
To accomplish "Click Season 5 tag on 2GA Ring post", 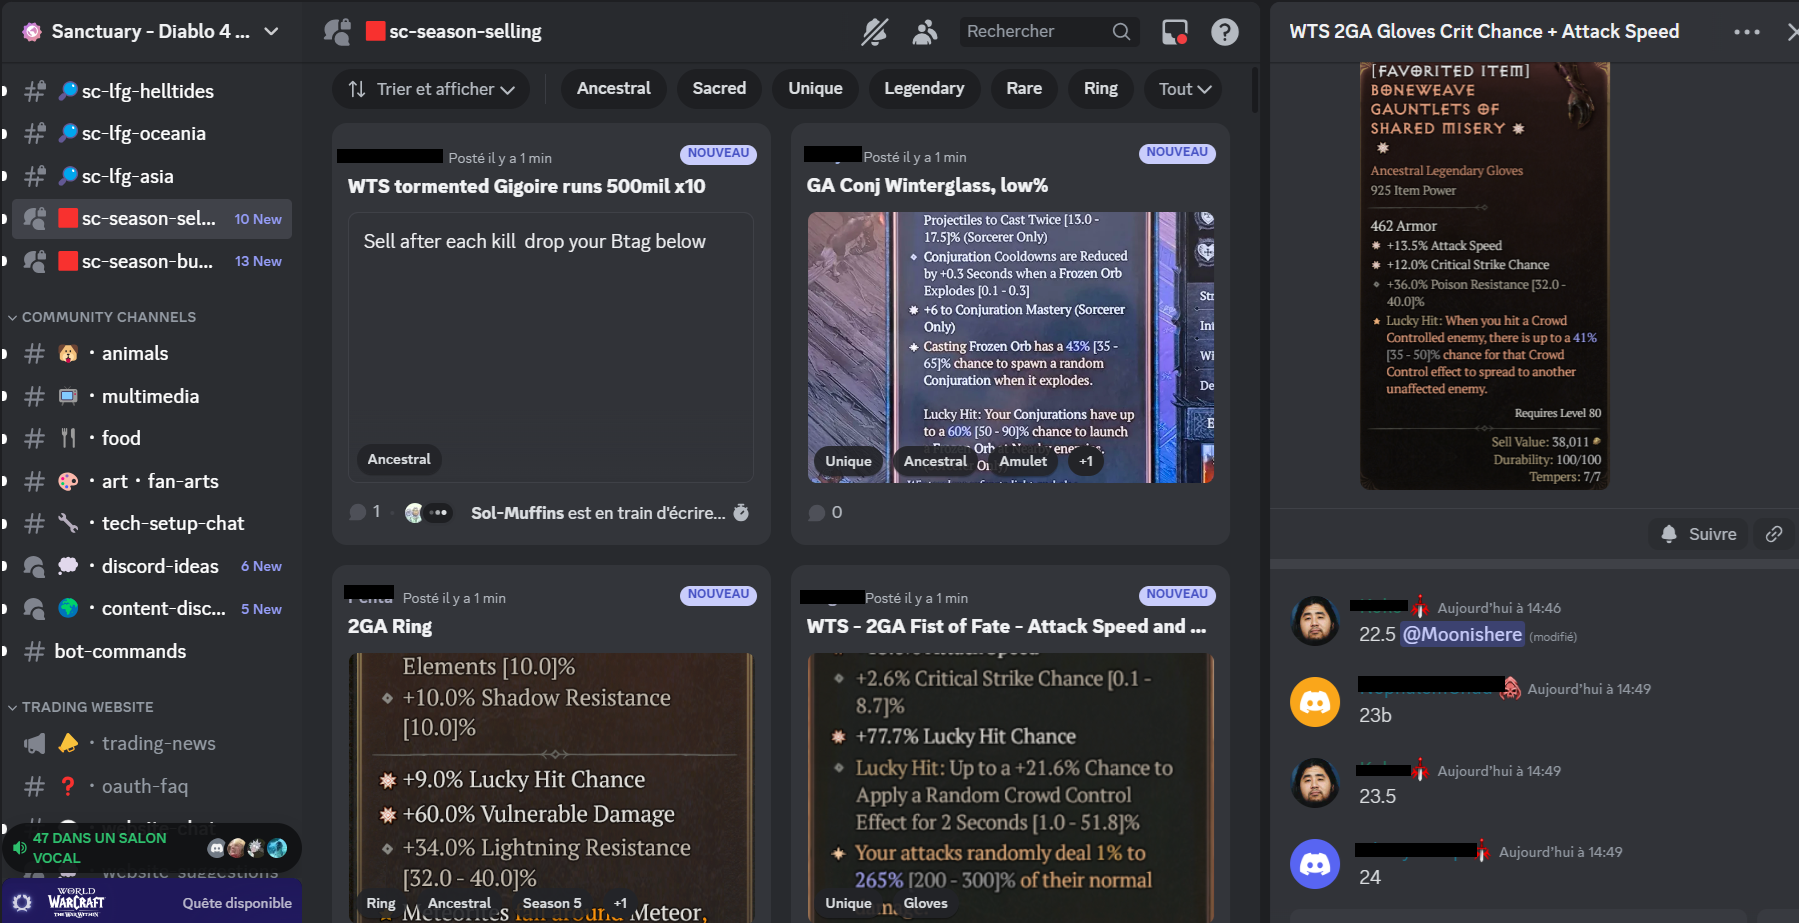I will click(552, 903).
